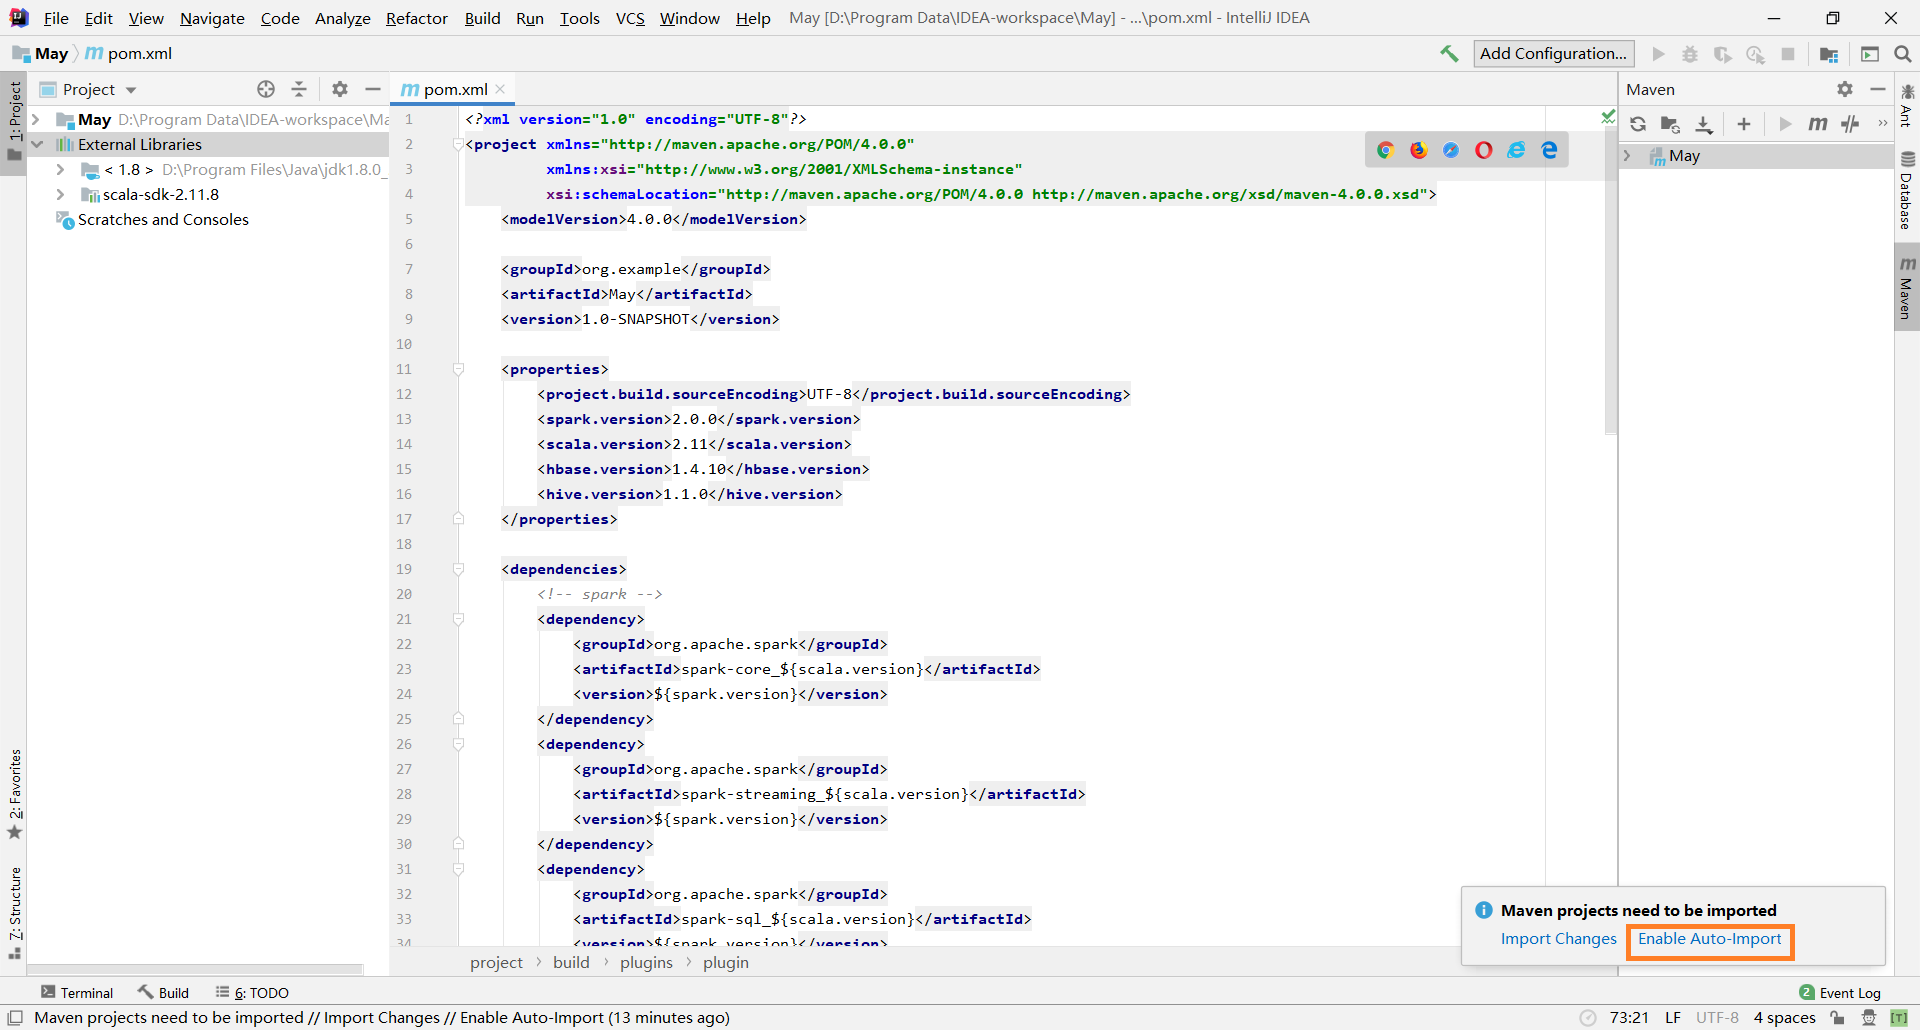Click the Stop square icon in the toolbar
1920x1030 pixels.
(1788, 54)
